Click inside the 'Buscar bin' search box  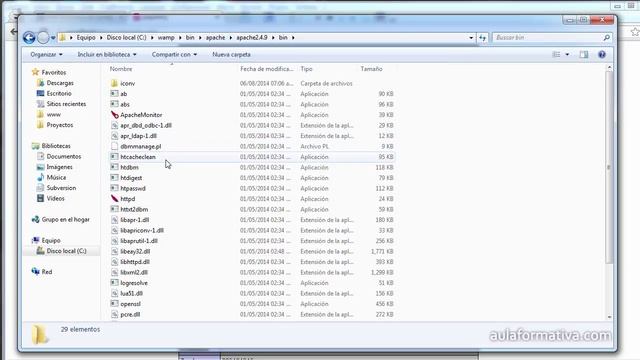547,38
